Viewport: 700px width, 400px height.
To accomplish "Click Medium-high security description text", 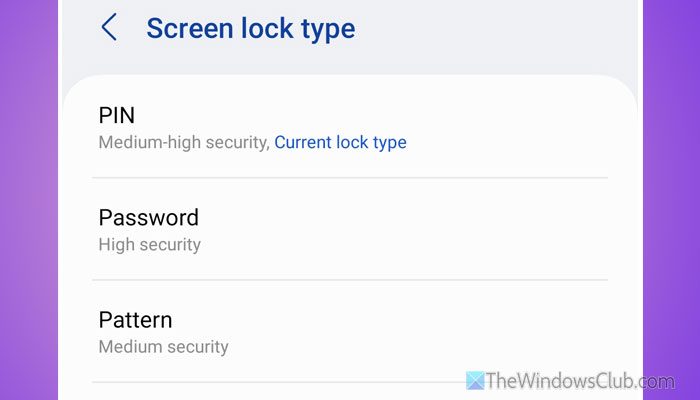I will [x=184, y=142].
